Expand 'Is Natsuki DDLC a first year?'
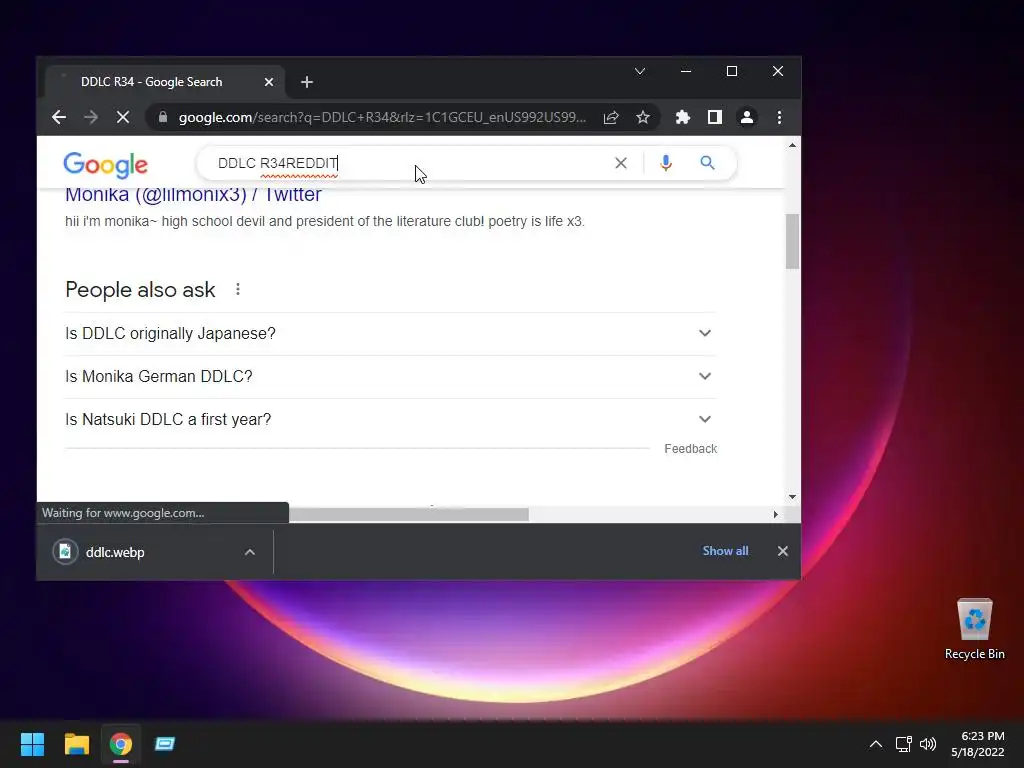Image resolution: width=1024 pixels, height=768 pixels. tap(391, 420)
